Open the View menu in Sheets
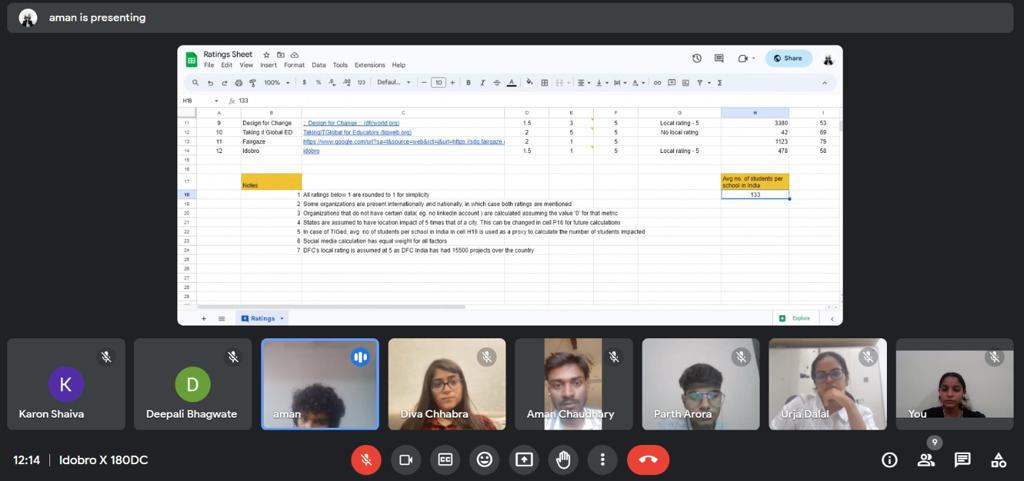 (x=246, y=65)
